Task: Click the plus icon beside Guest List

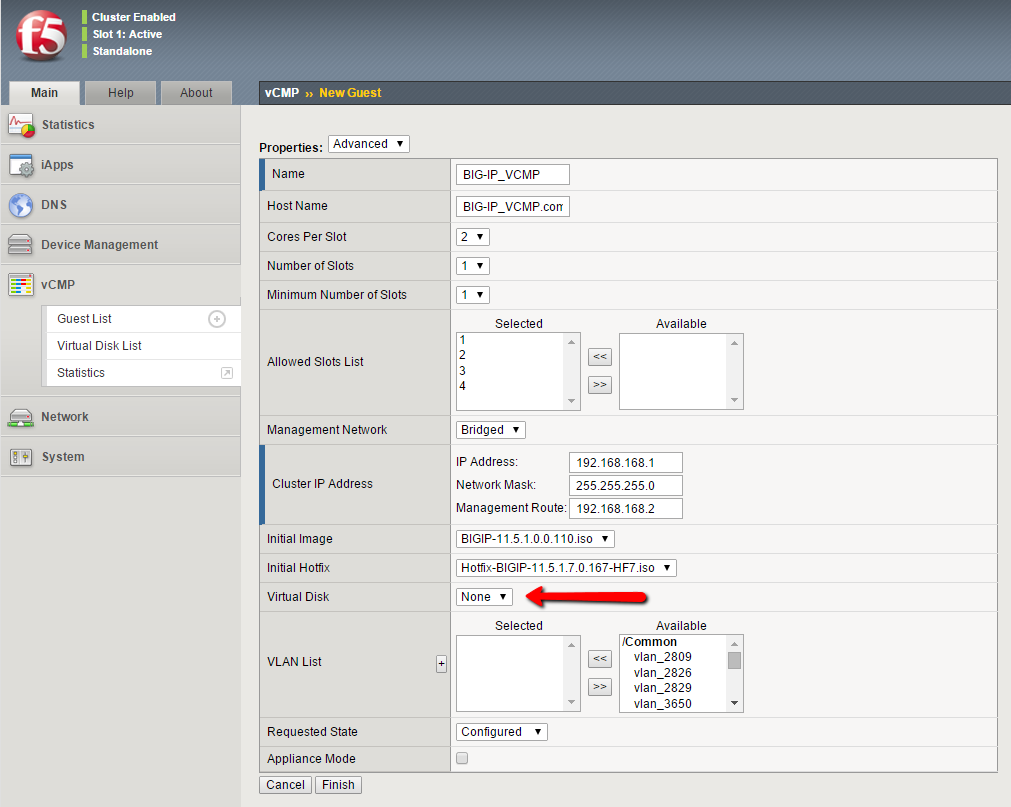Action: point(217,319)
